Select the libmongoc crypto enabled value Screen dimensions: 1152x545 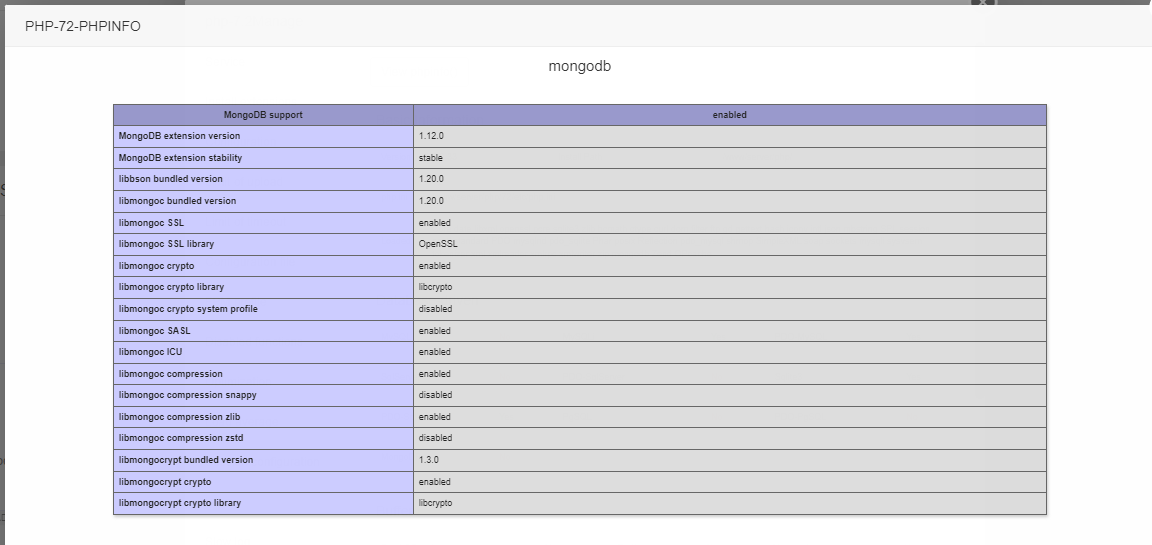[730, 266]
